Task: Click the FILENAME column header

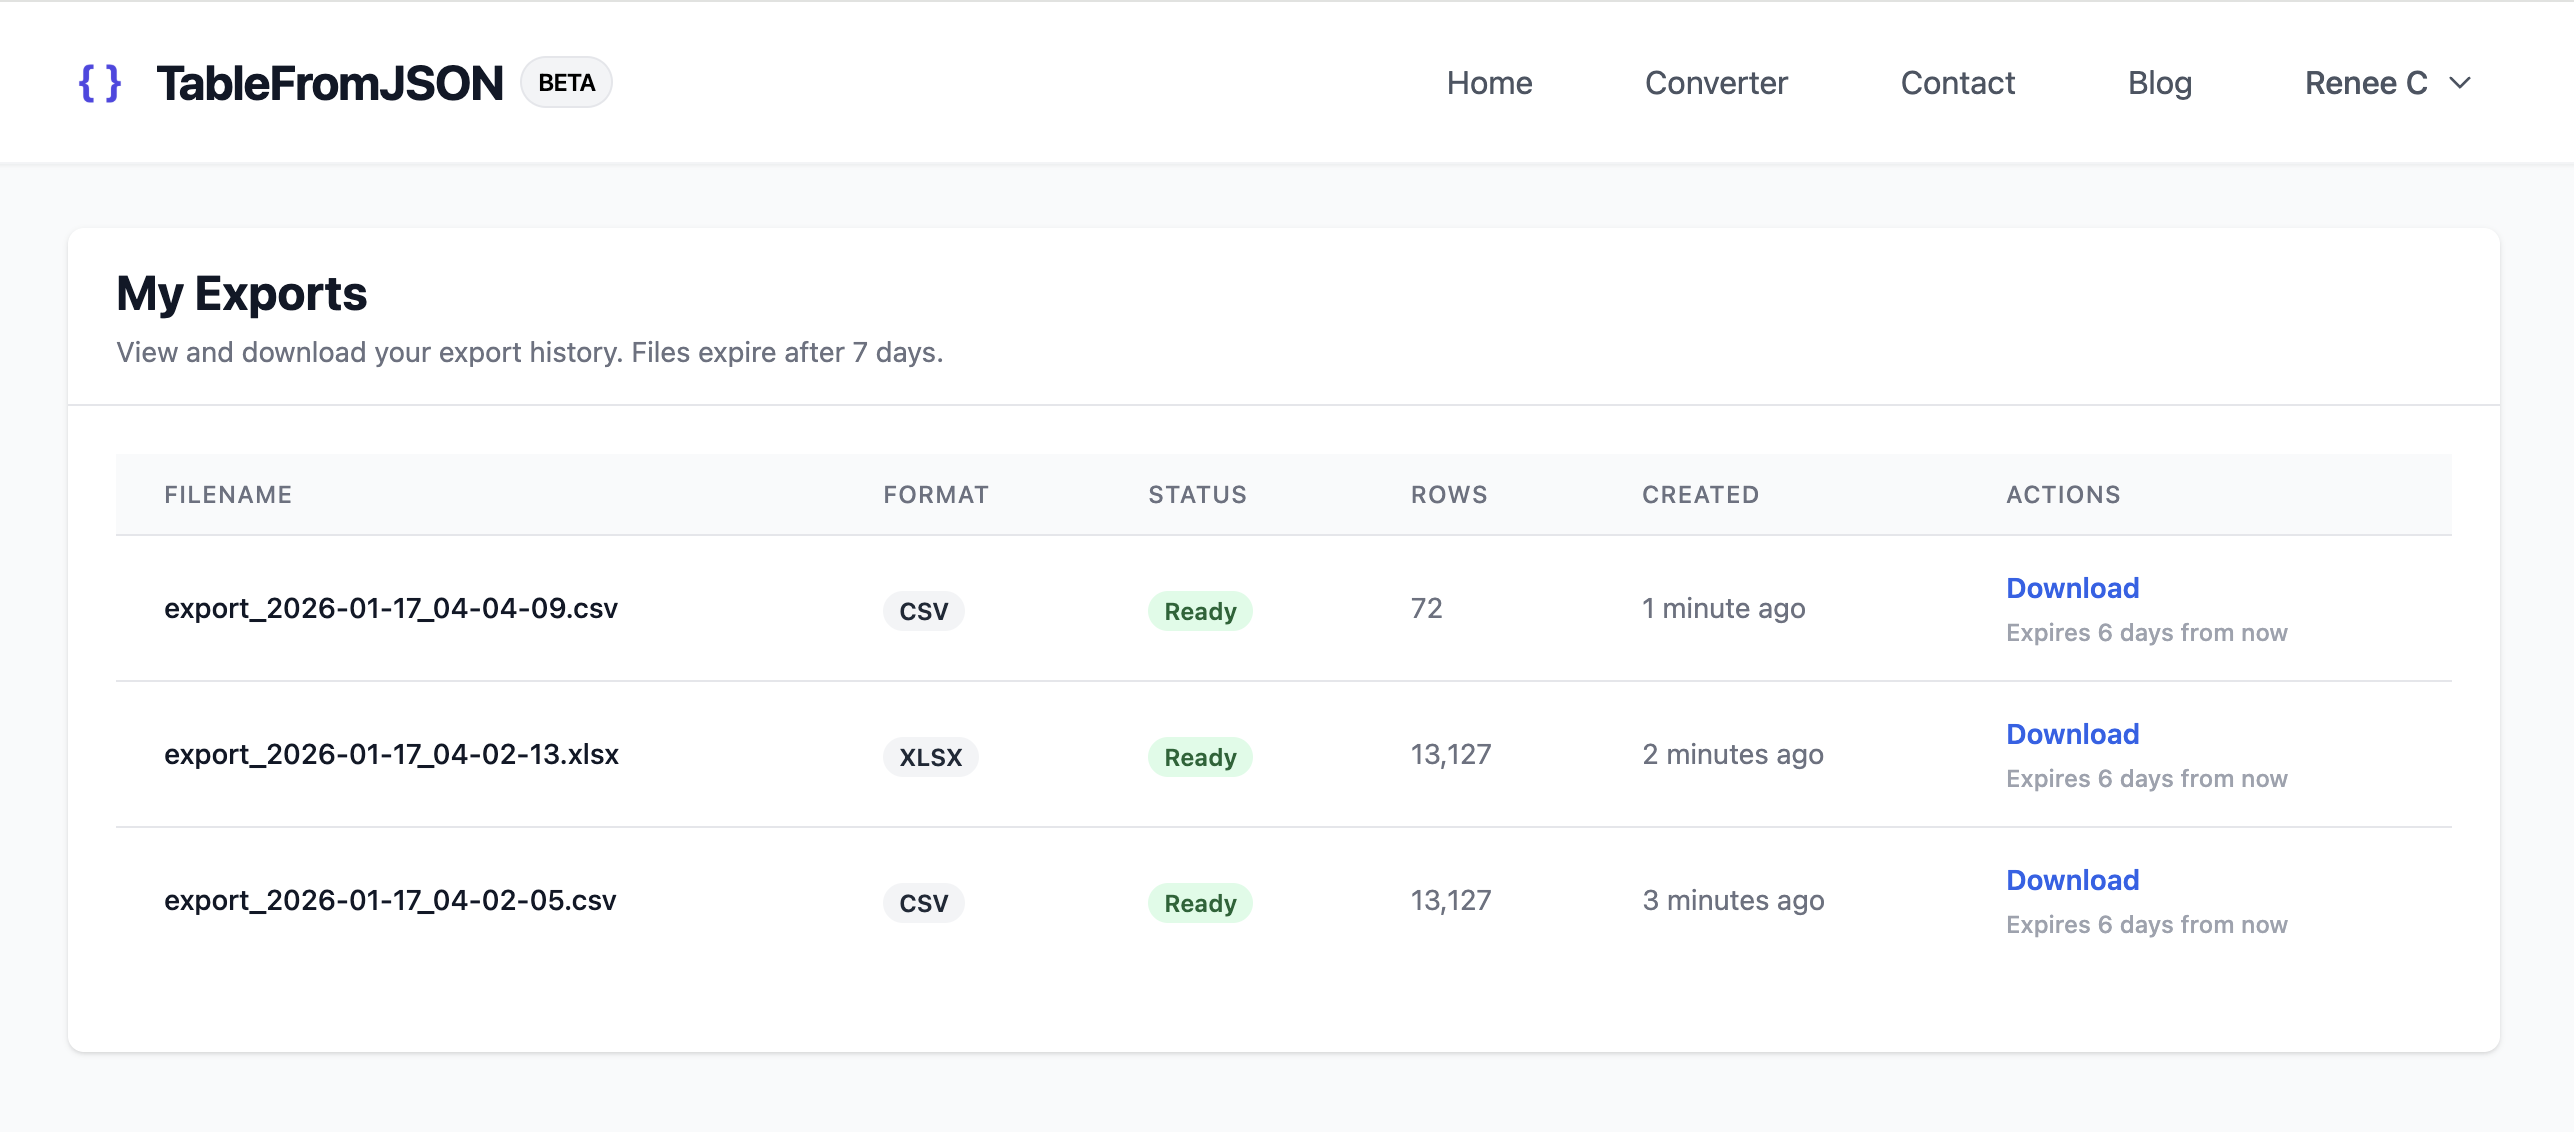Action: click(x=228, y=494)
